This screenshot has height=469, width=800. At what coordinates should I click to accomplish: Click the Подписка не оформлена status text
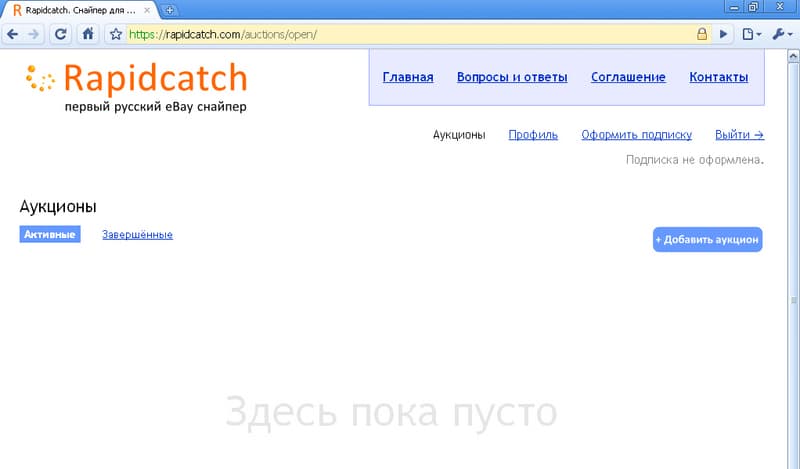(695, 160)
